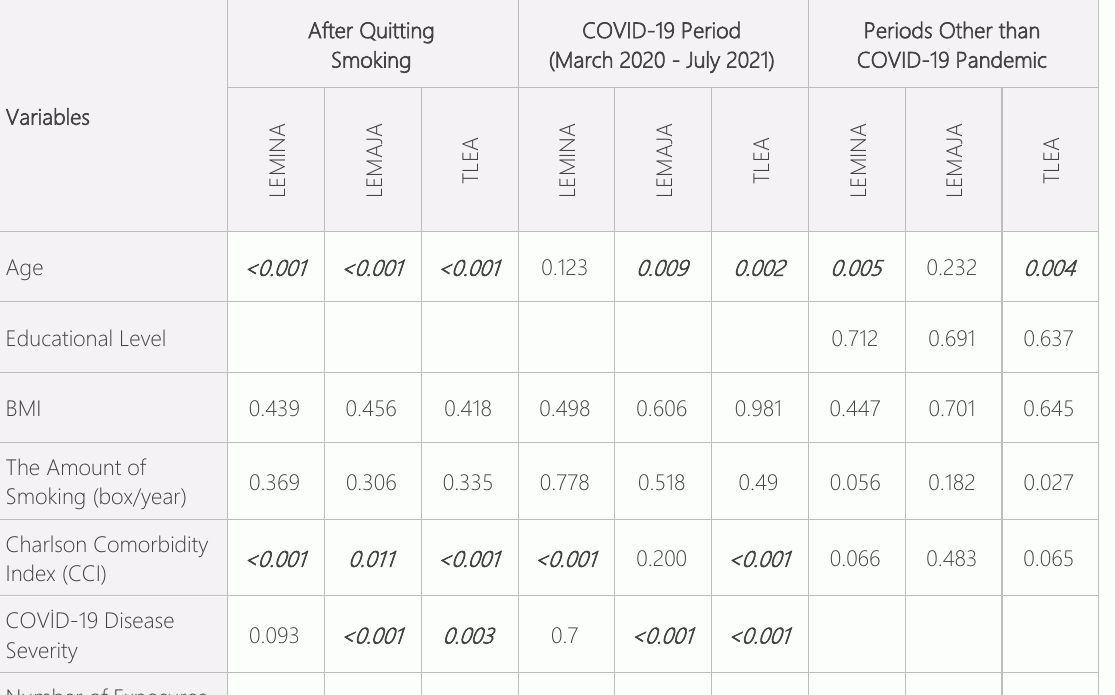Select Periods Other than COVID-19 Pandemic header

tap(951, 45)
